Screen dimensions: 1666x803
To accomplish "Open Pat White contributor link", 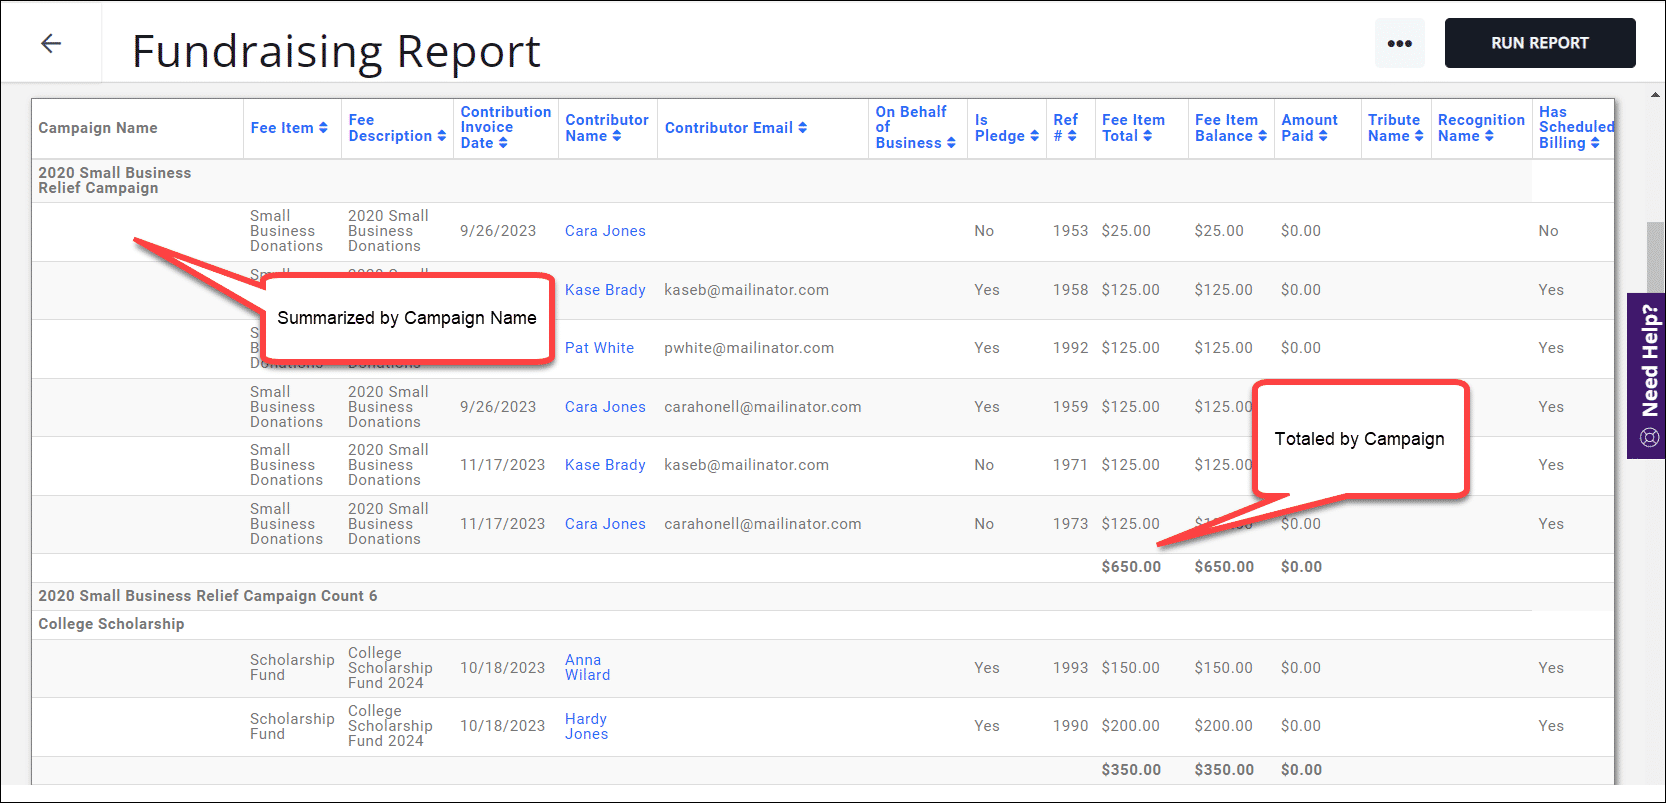I will tap(599, 348).
